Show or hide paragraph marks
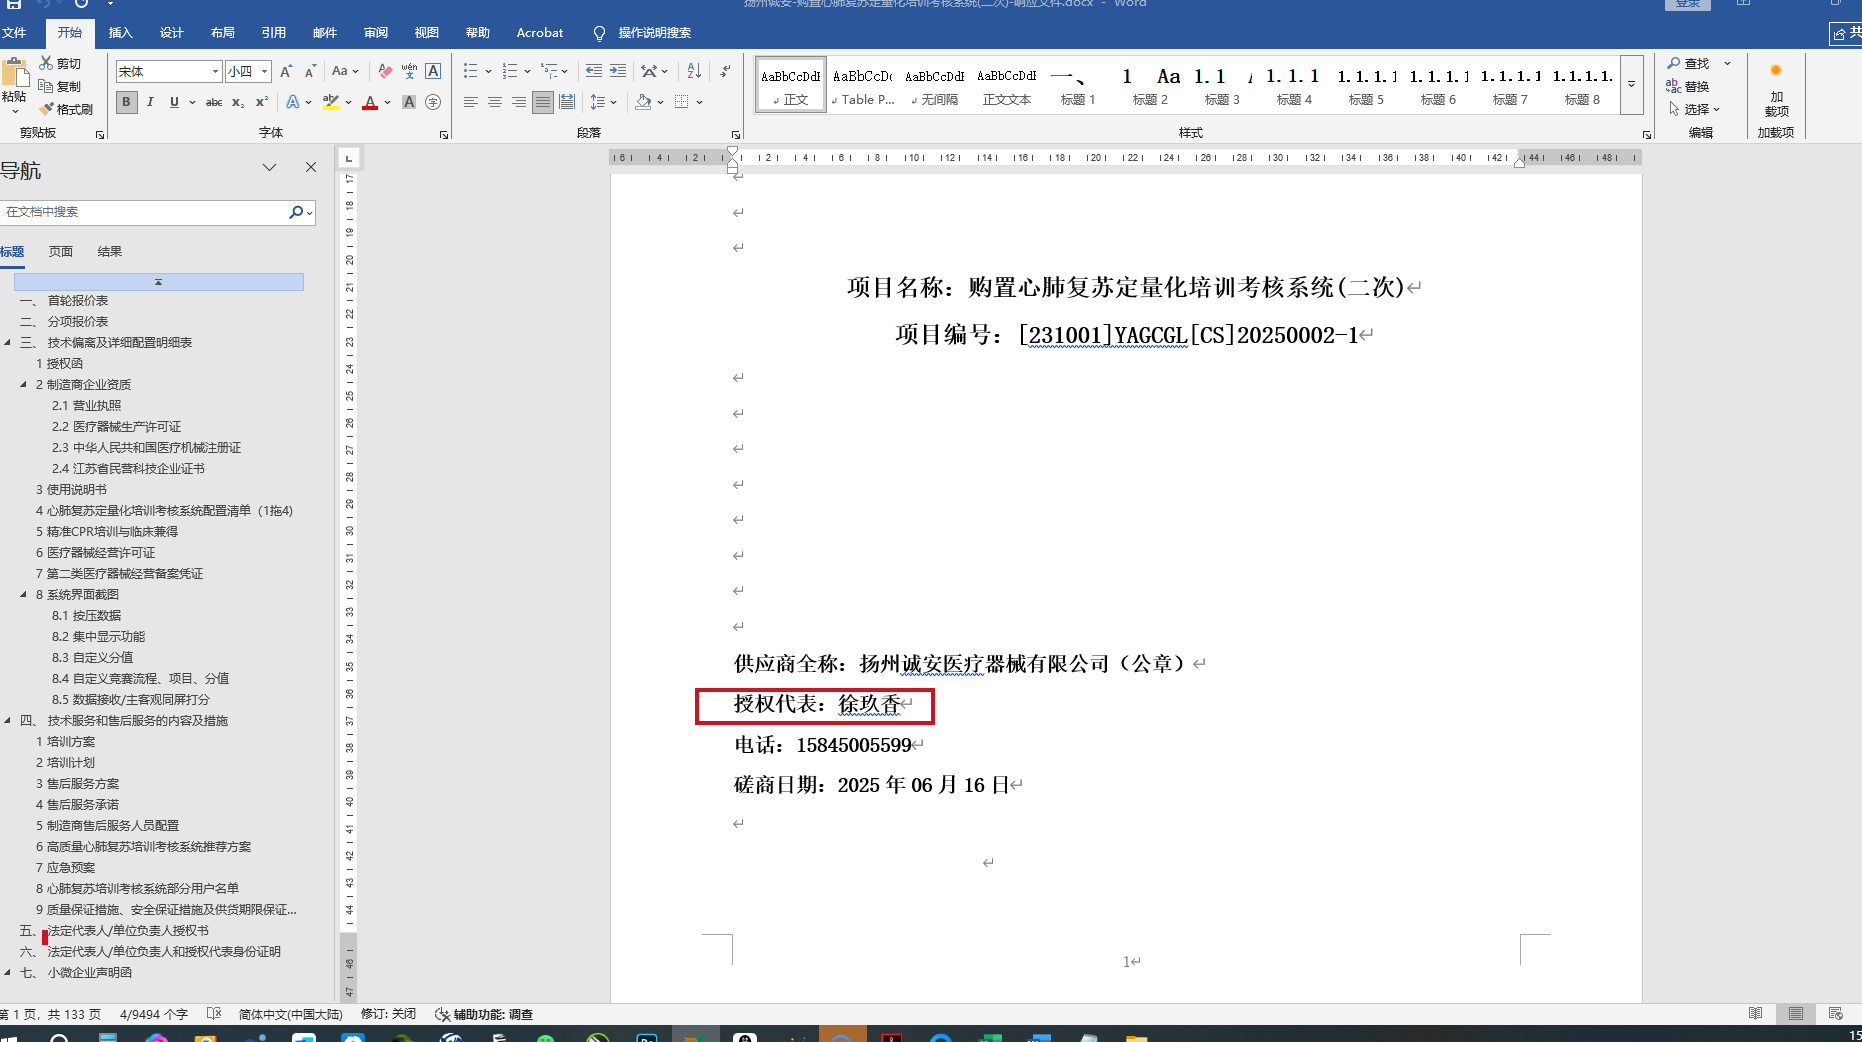 pos(725,71)
